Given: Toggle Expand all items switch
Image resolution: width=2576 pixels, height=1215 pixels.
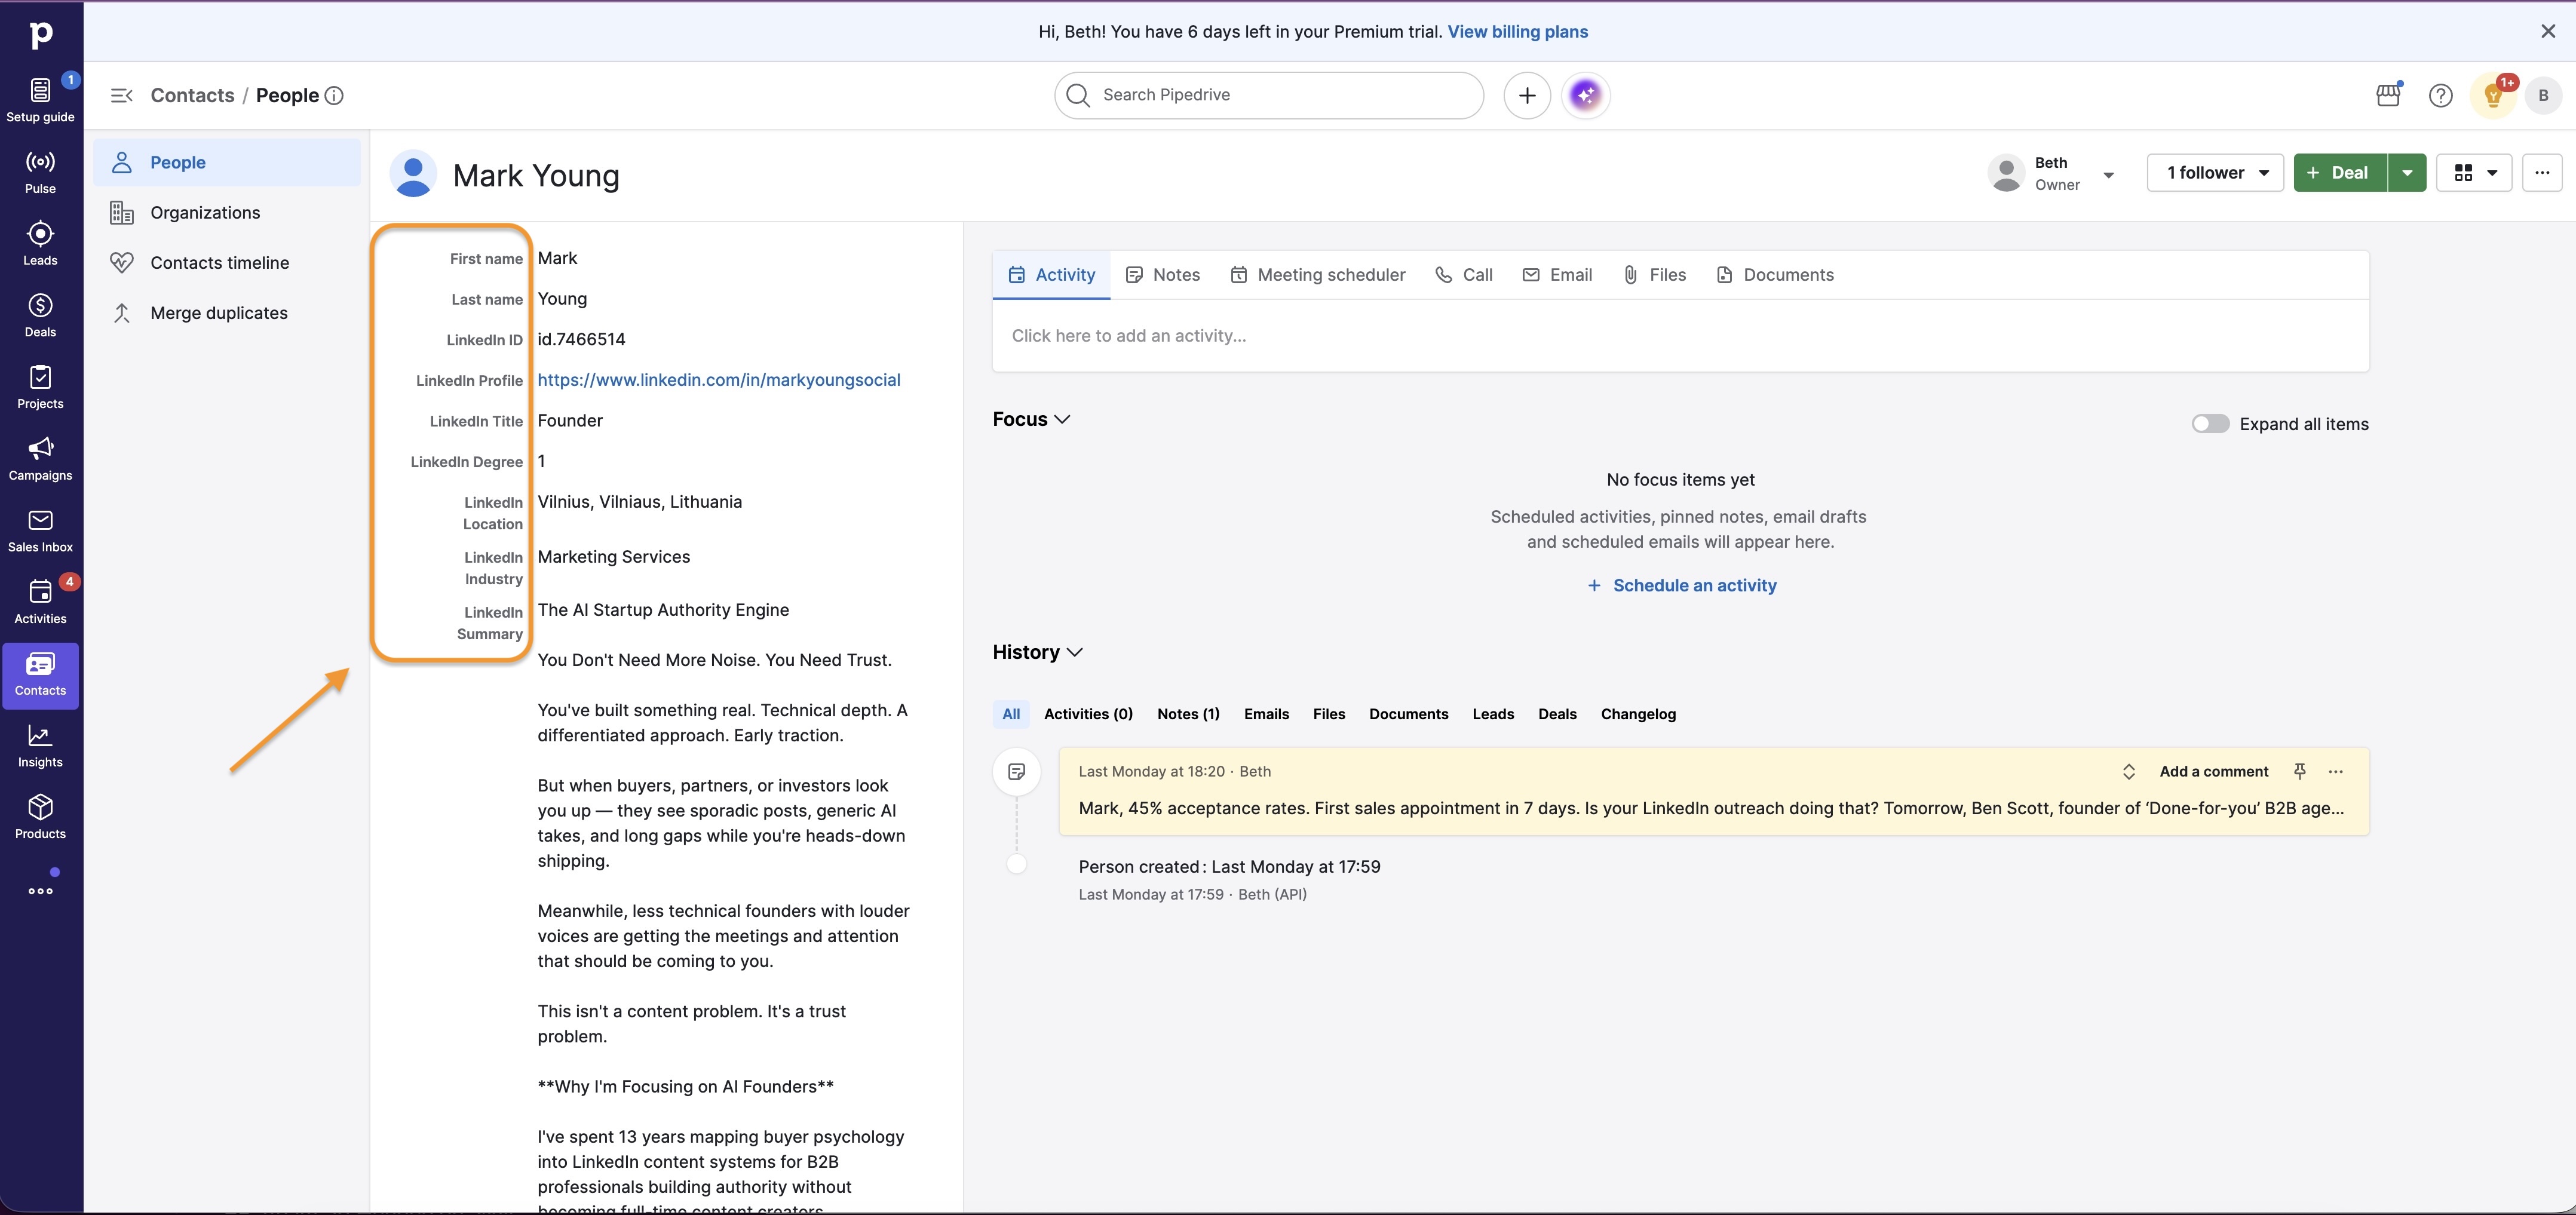Looking at the screenshot, I should (2210, 424).
